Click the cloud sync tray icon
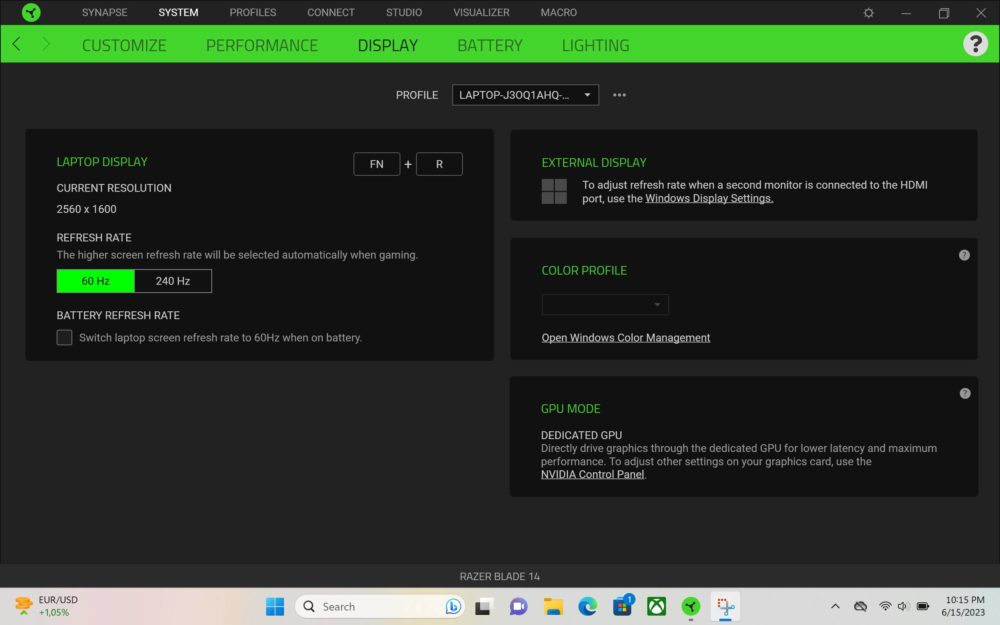This screenshot has height=625, width=1000. click(860, 607)
